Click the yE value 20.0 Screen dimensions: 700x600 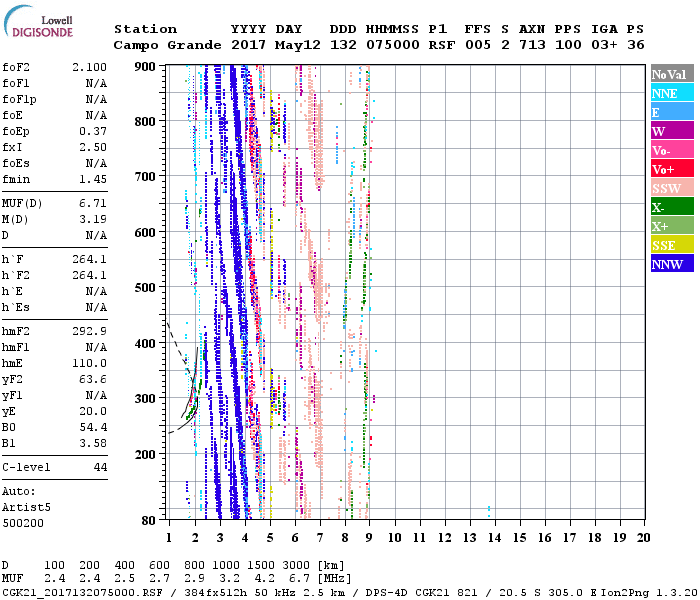pyautogui.click(x=93, y=411)
